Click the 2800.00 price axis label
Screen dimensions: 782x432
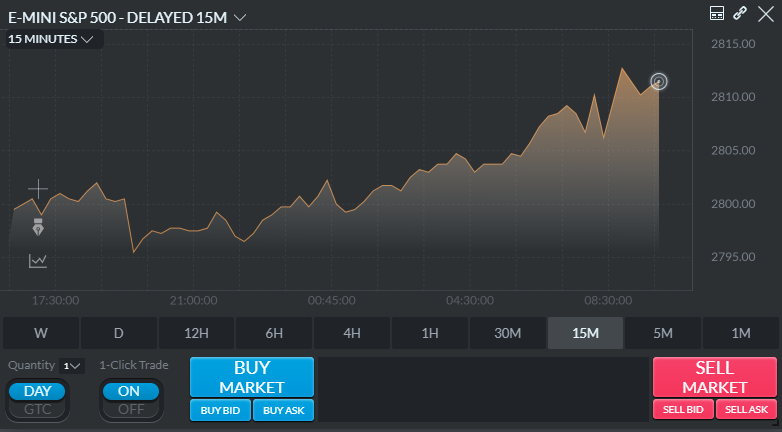[x=733, y=204]
